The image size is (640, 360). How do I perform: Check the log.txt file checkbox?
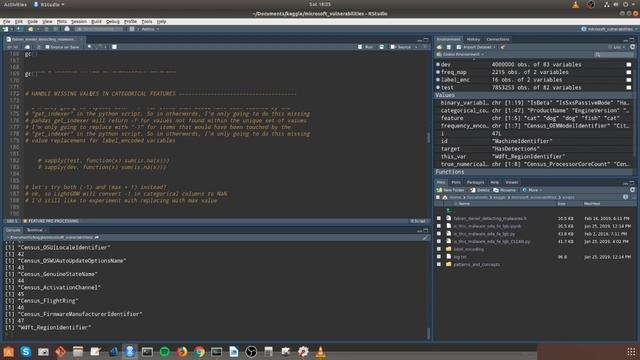439,257
